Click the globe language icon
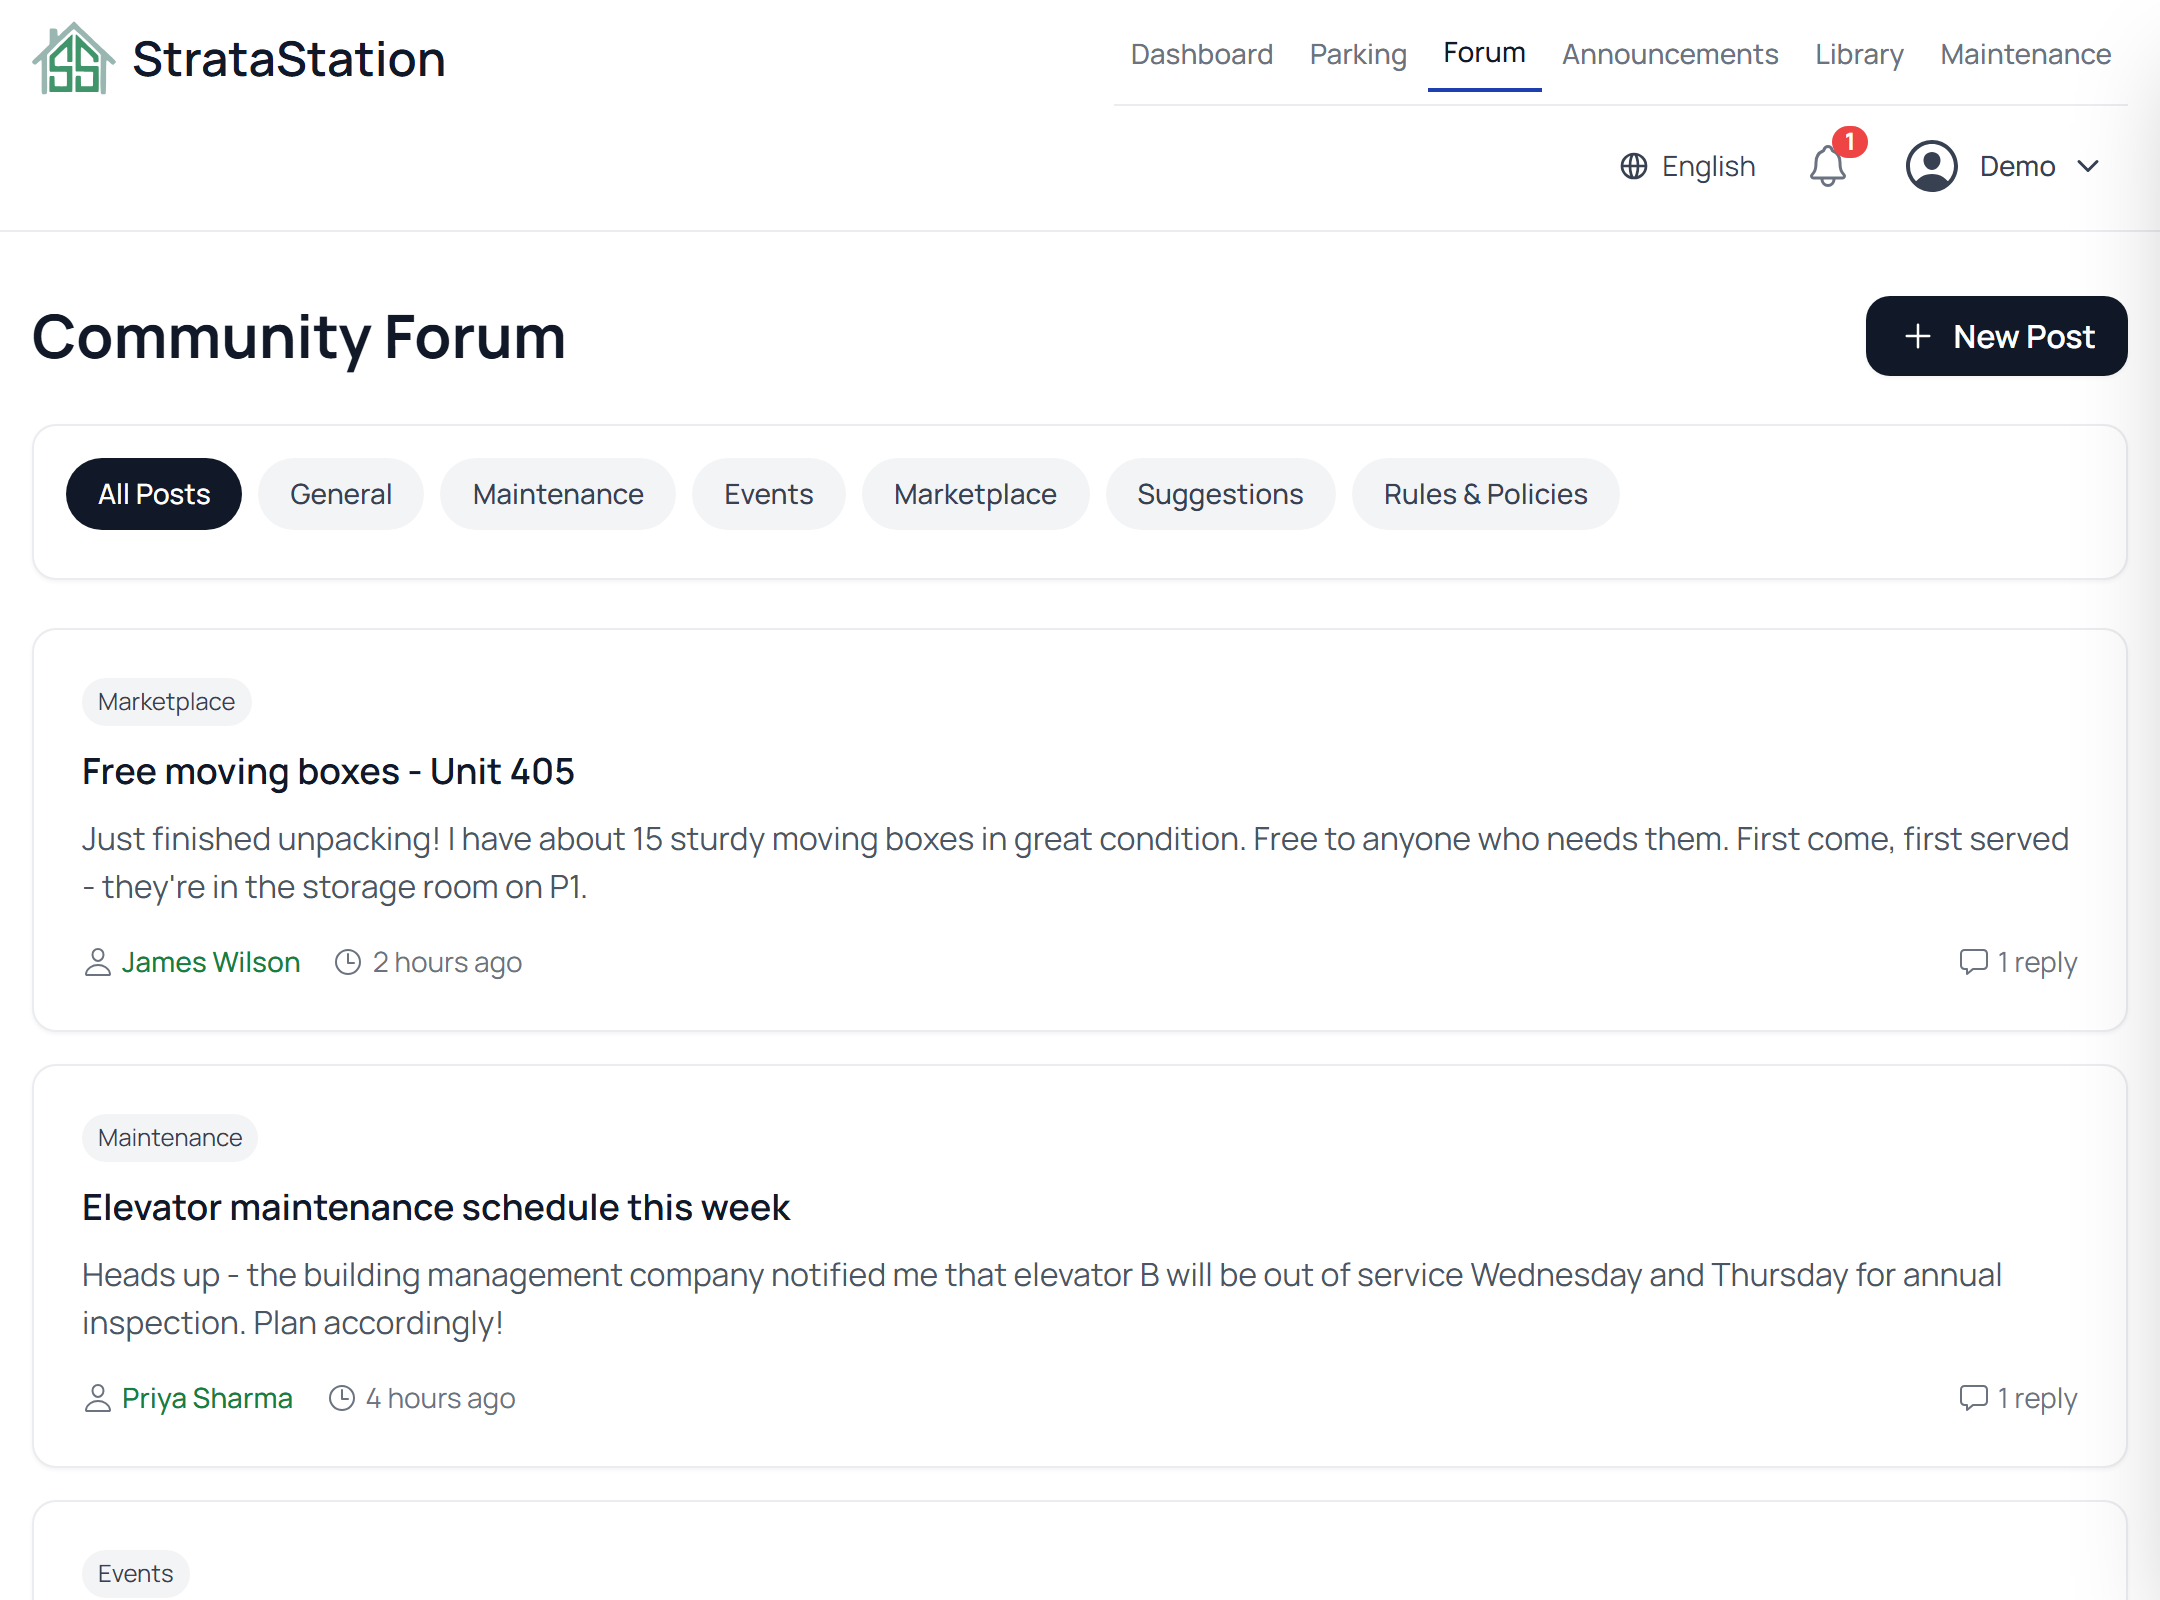The image size is (2160, 1600). pos(1634,166)
